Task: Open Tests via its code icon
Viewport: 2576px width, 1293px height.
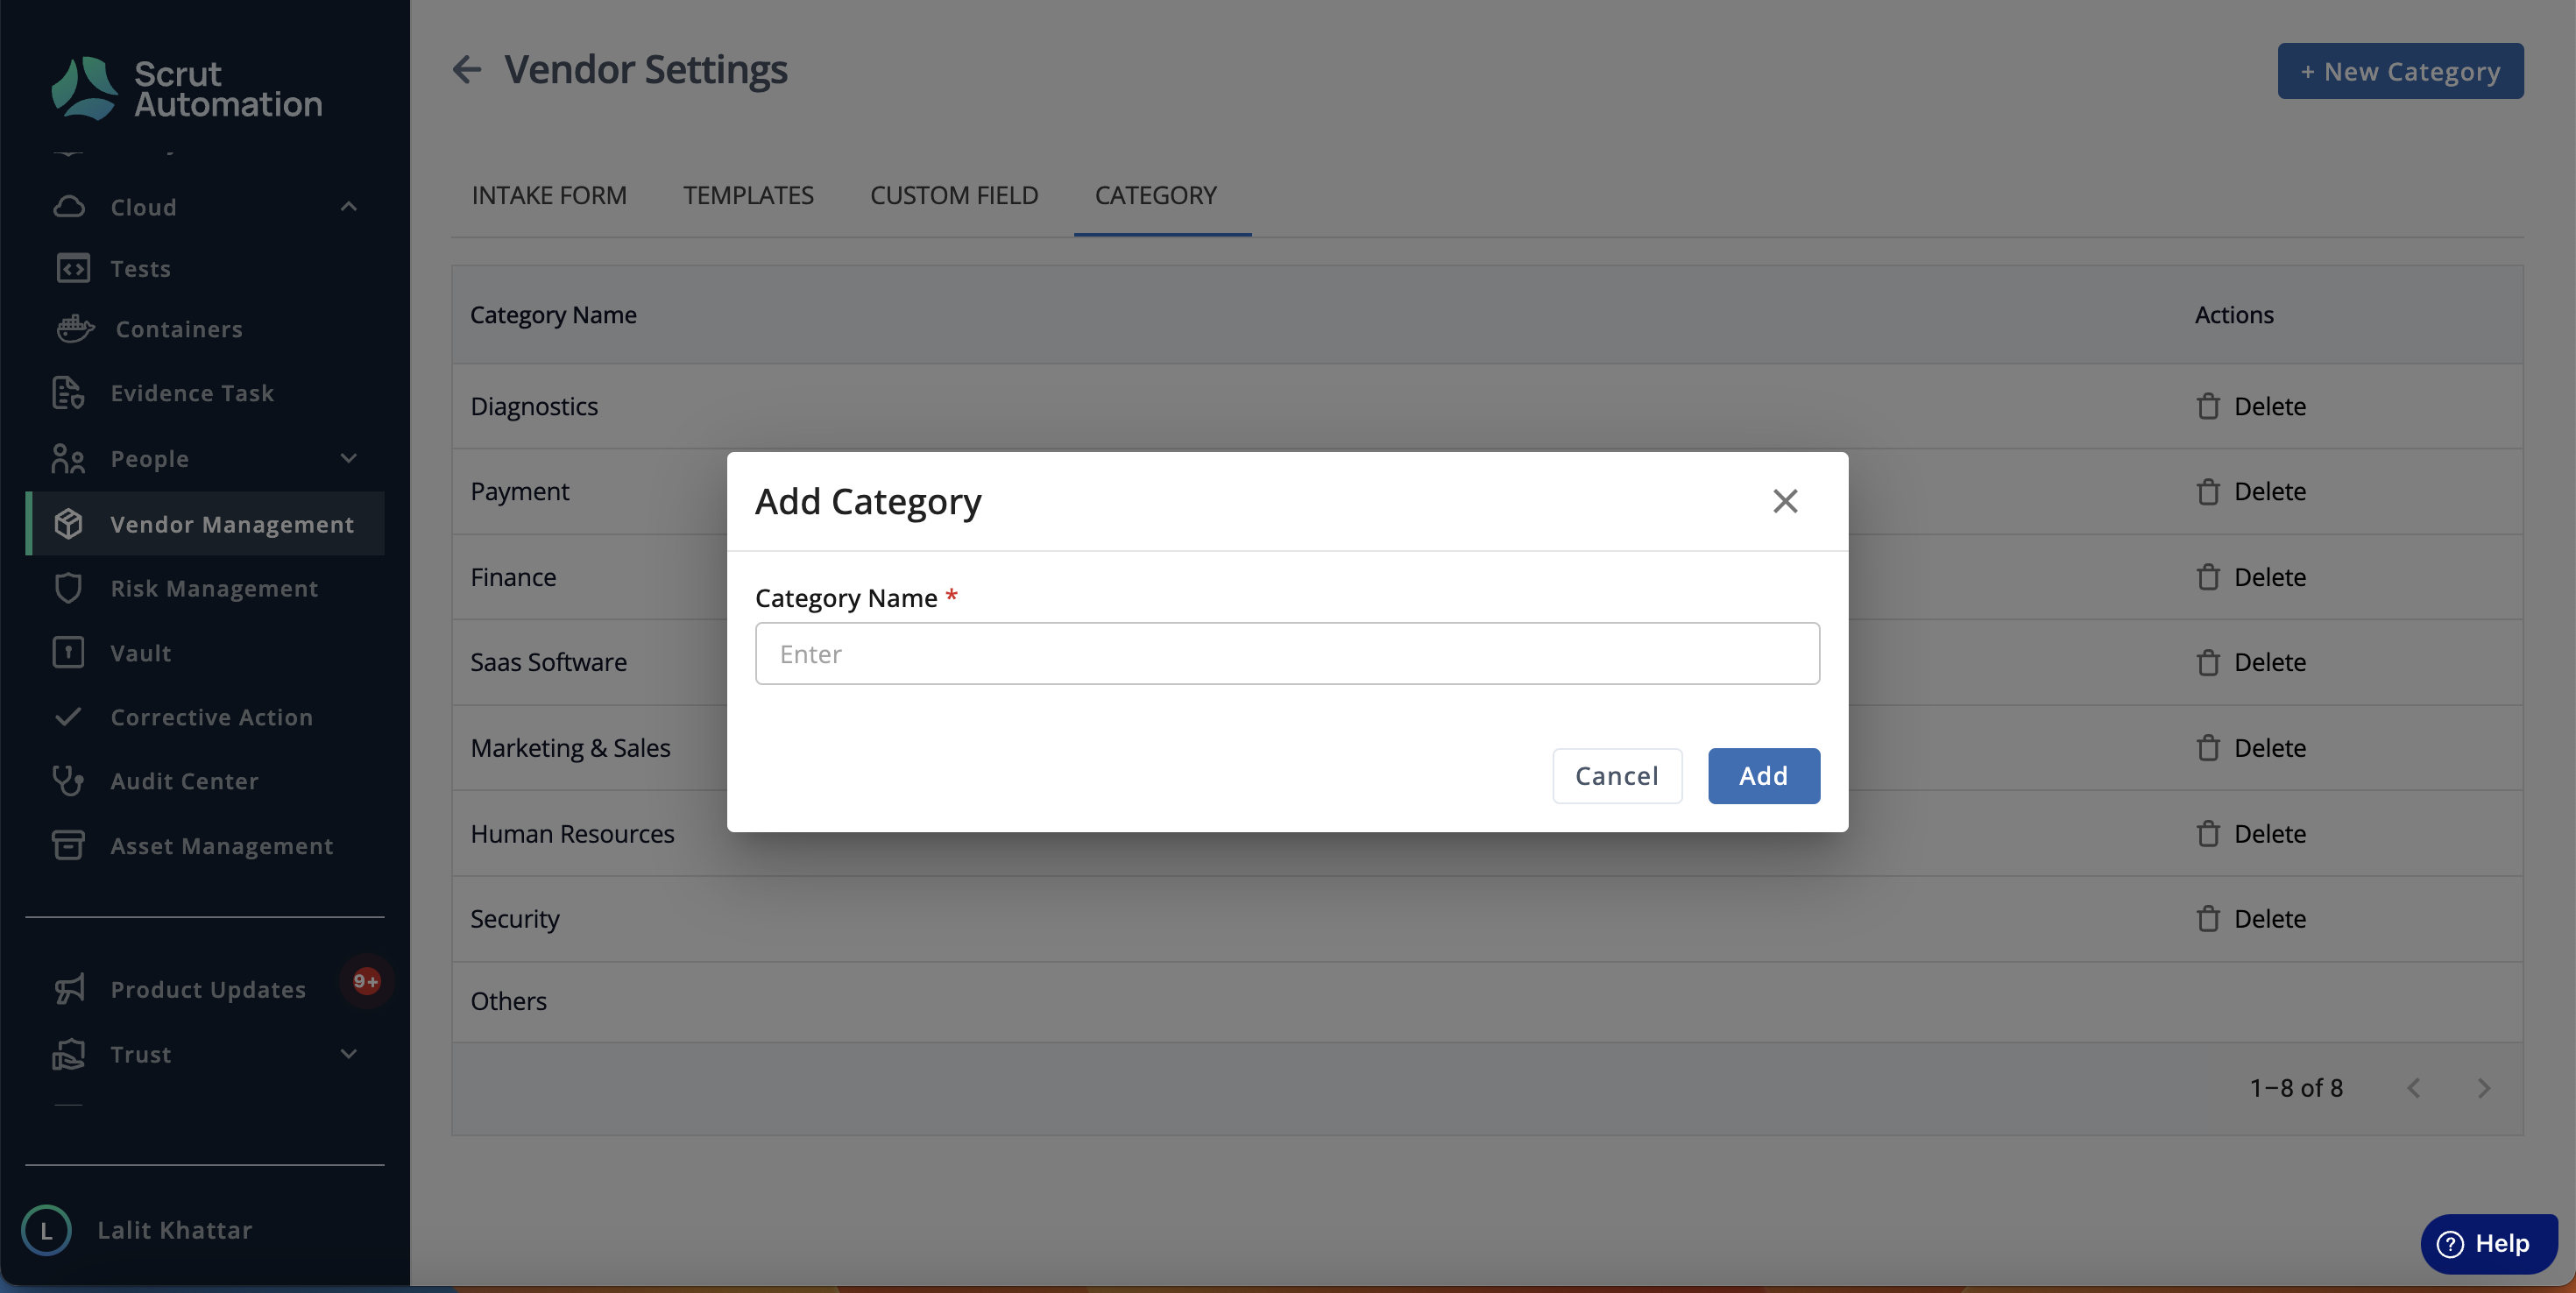Action: click(x=72, y=268)
